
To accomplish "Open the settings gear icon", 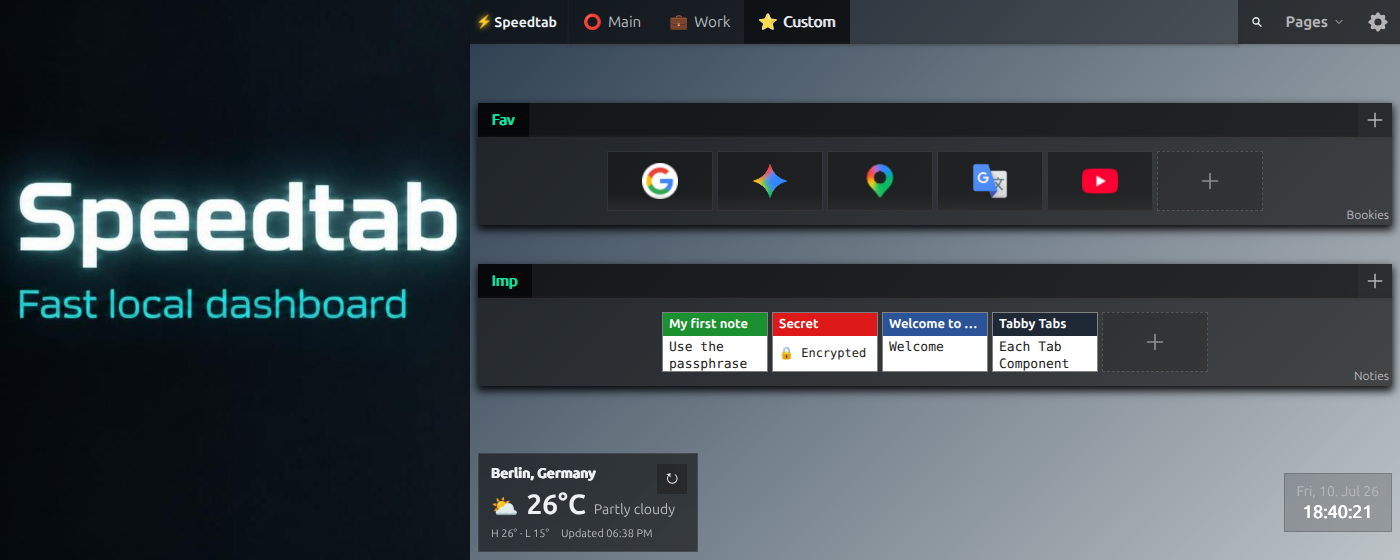I will 1378,22.
